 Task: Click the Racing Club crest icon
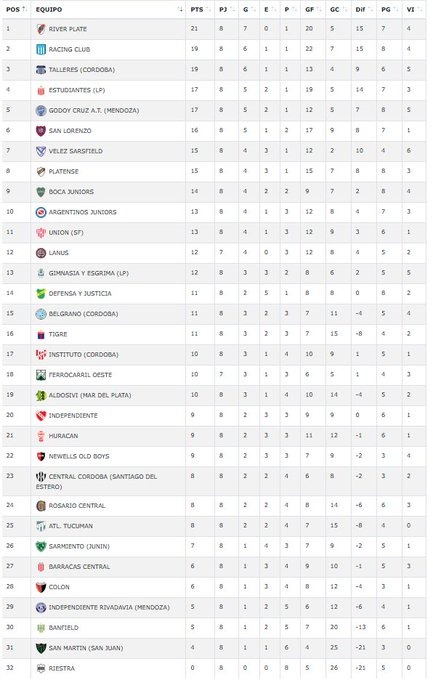click(41, 49)
